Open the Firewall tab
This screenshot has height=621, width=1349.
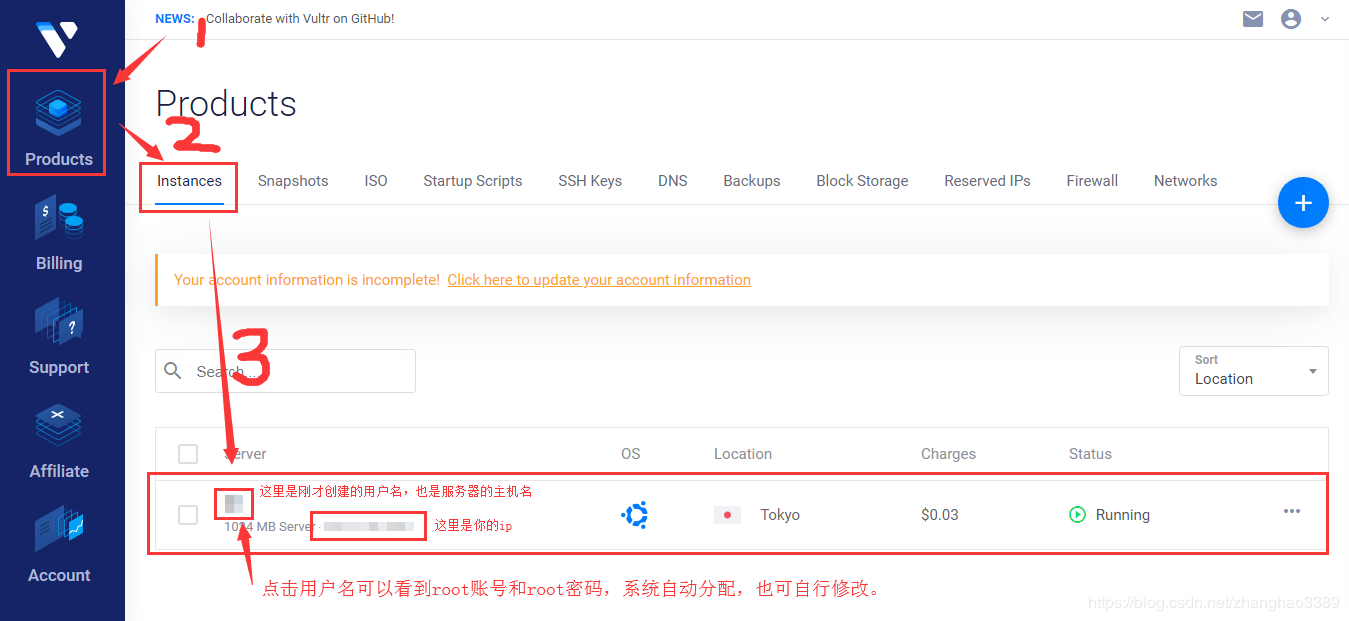coord(1091,181)
